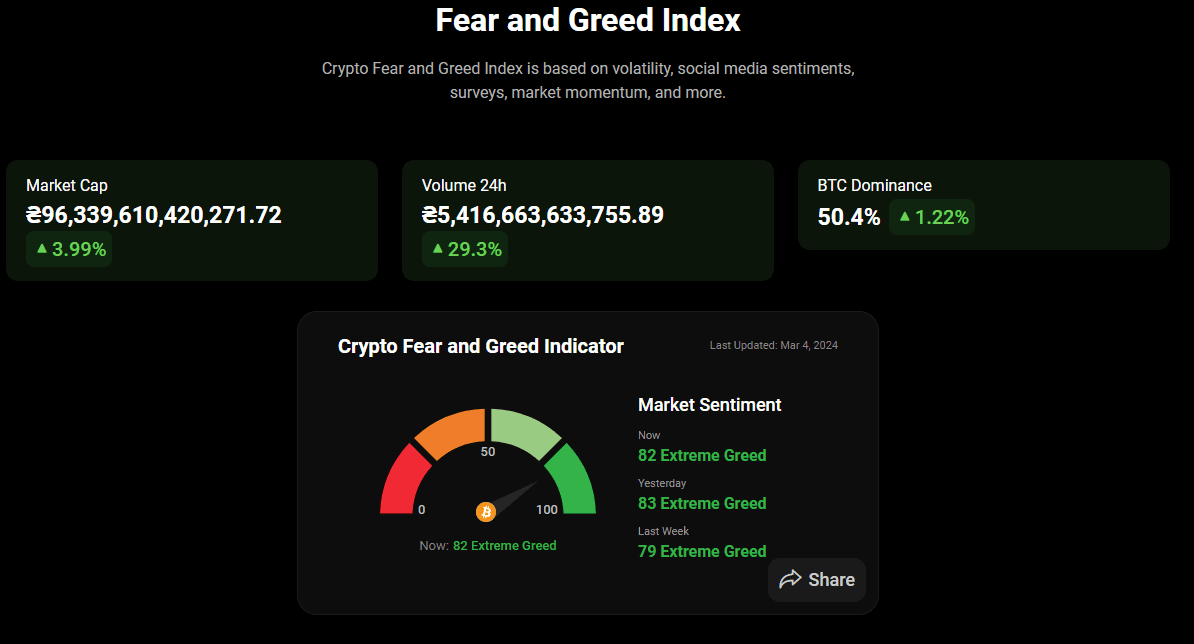
Task: Click the 3.99% market cap change badge
Action: click(70, 249)
